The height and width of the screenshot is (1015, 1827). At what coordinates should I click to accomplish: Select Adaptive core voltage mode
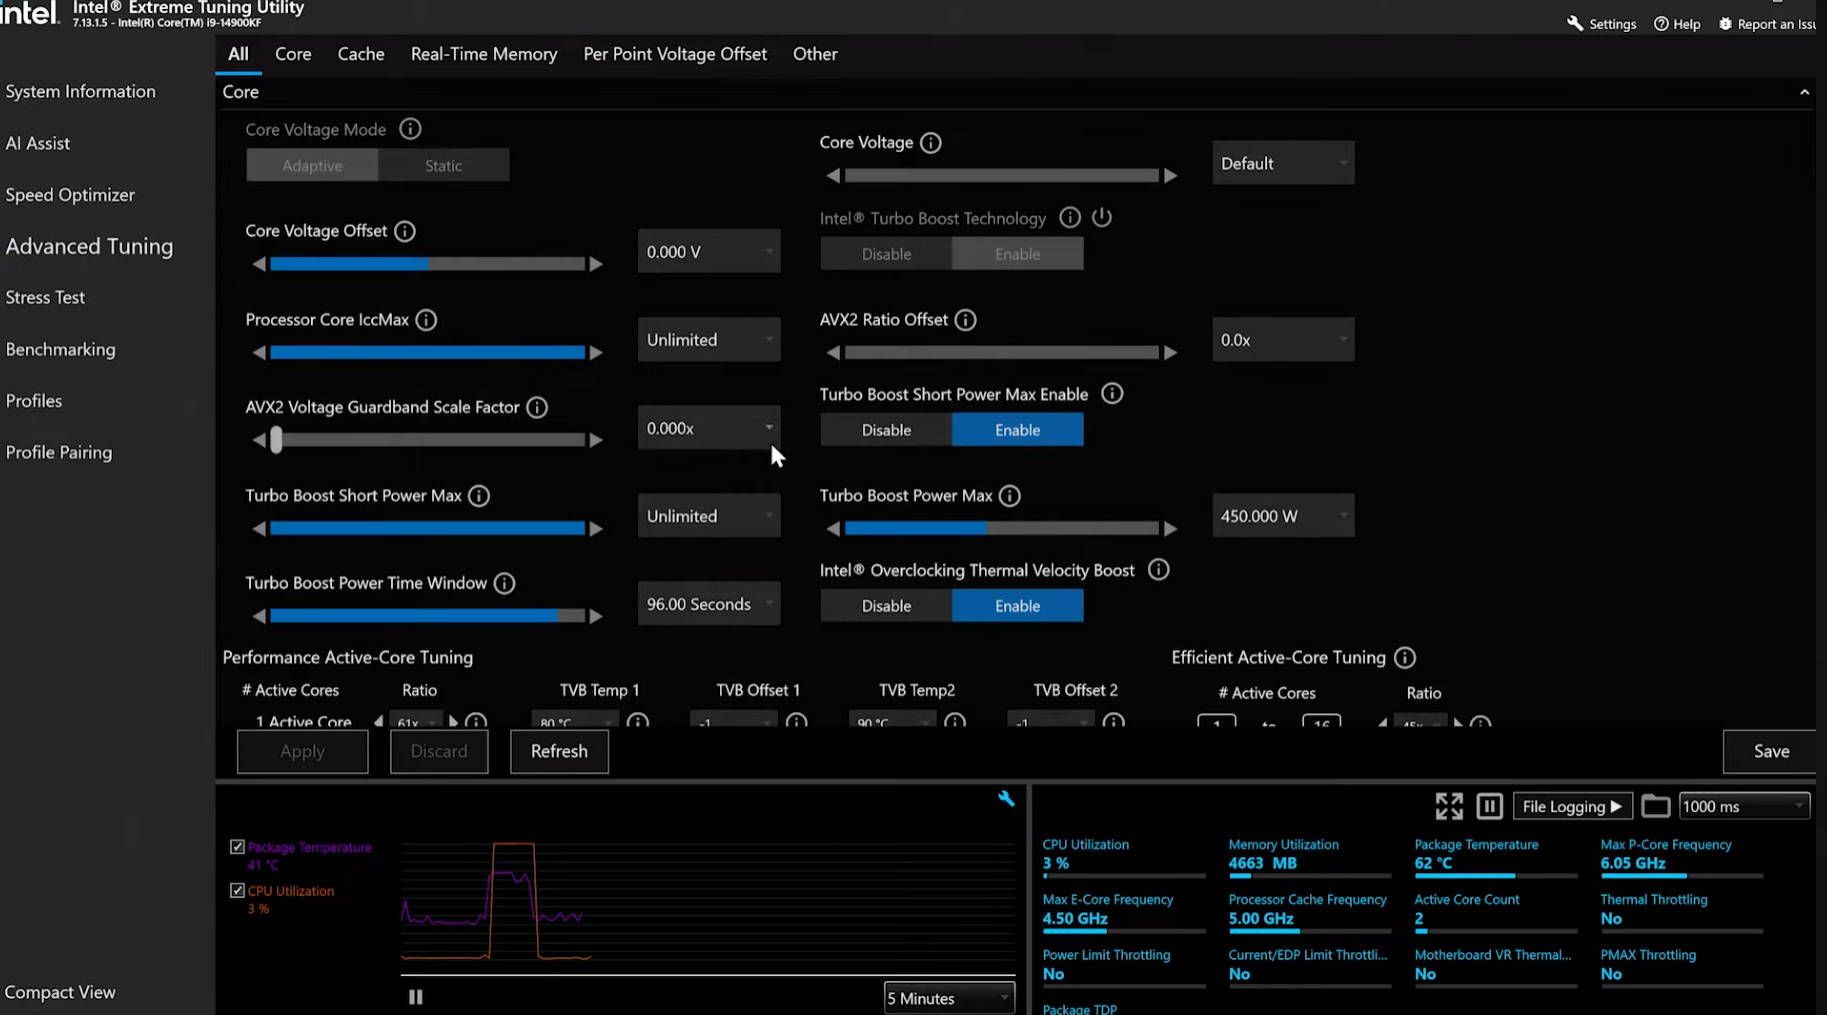click(312, 166)
